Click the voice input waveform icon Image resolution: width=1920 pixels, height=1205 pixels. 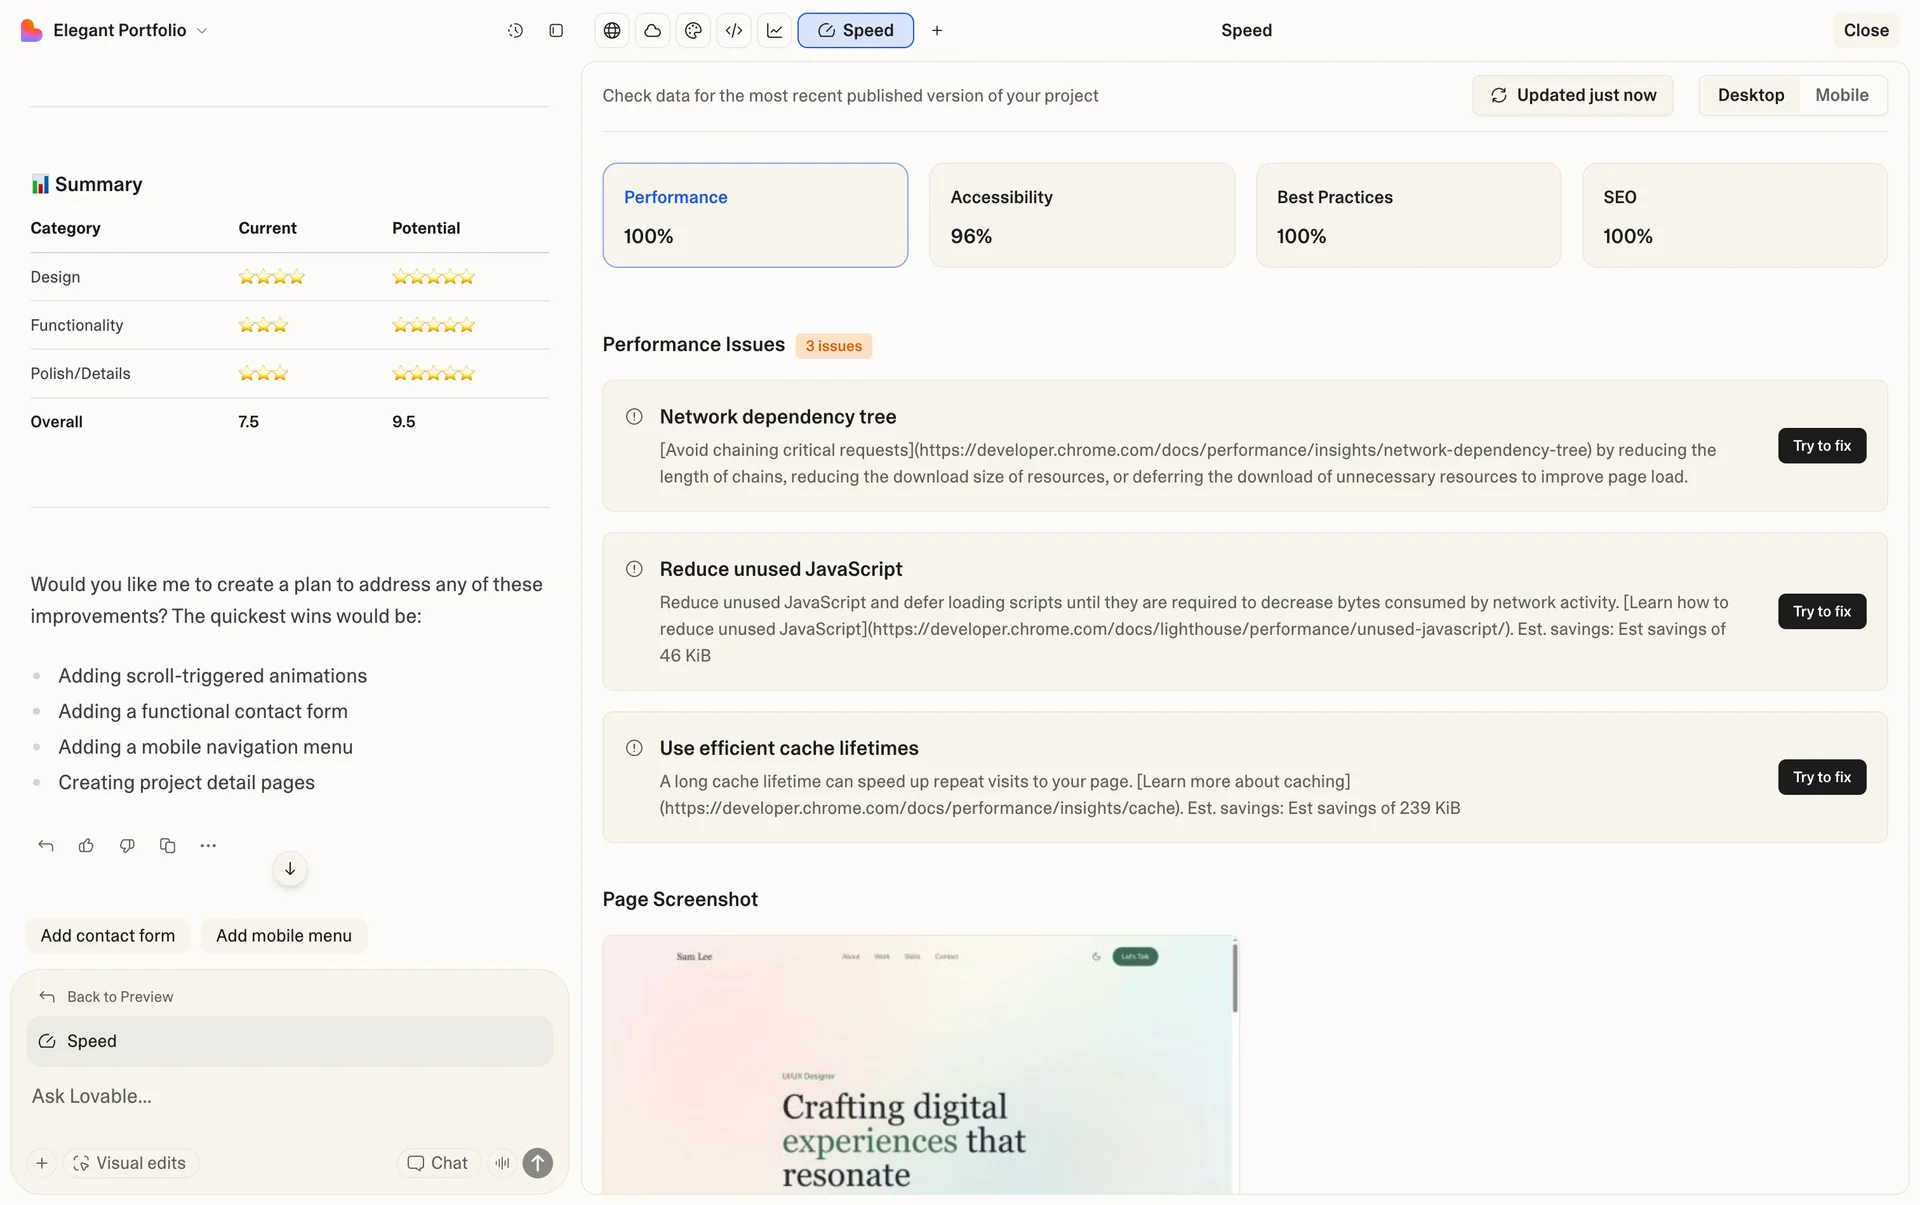tap(502, 1163)
